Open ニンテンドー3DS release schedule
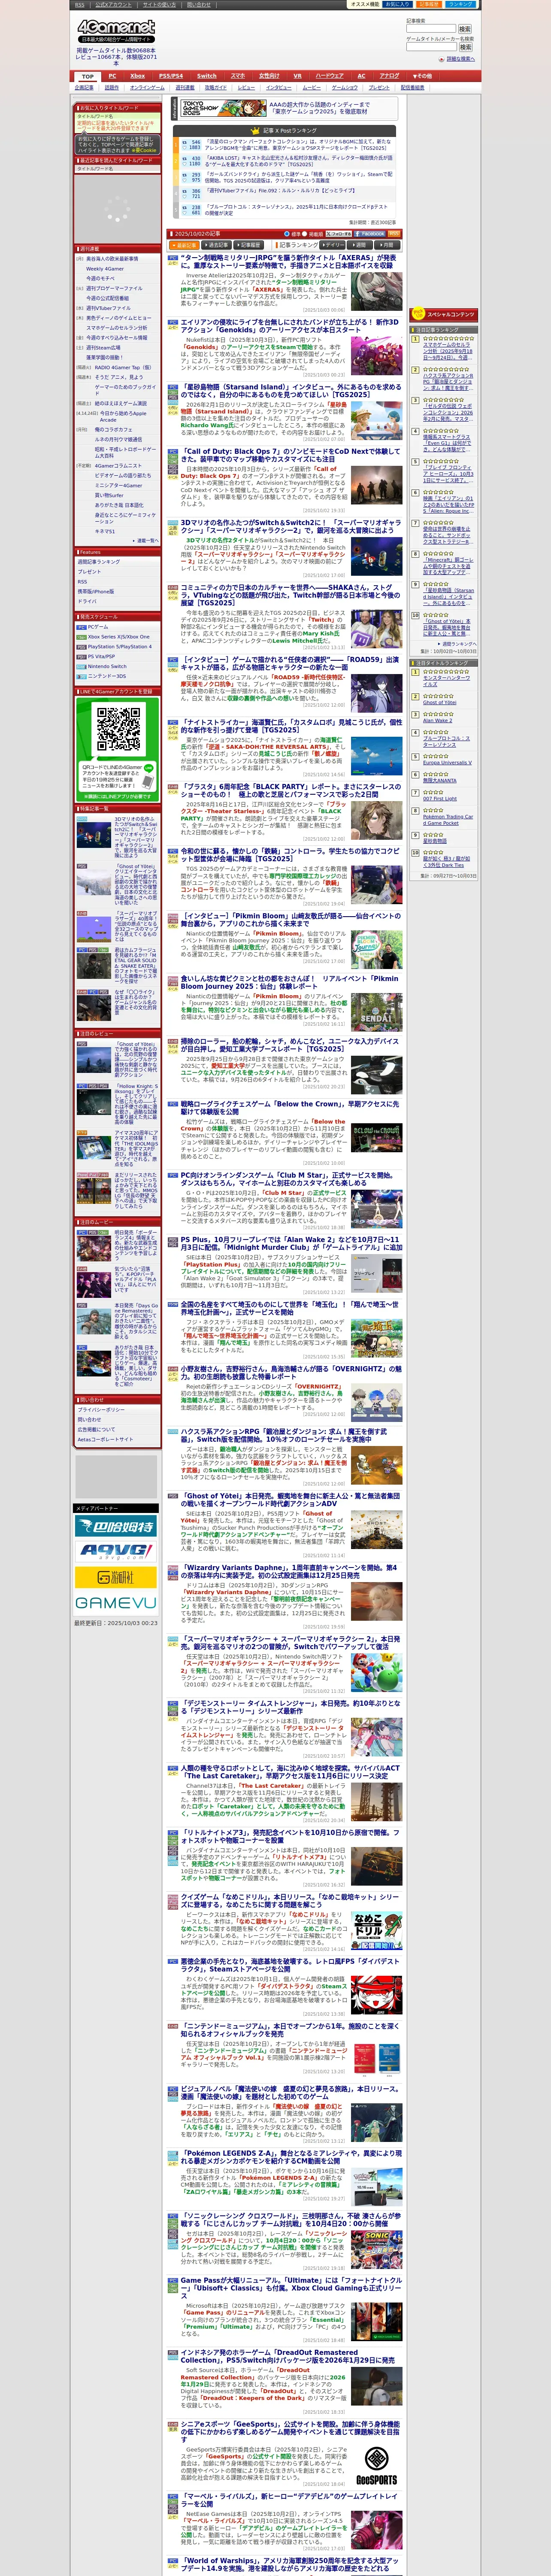Screen dimensions: 551x2576 pyautogui.click(x=101, y=676)
